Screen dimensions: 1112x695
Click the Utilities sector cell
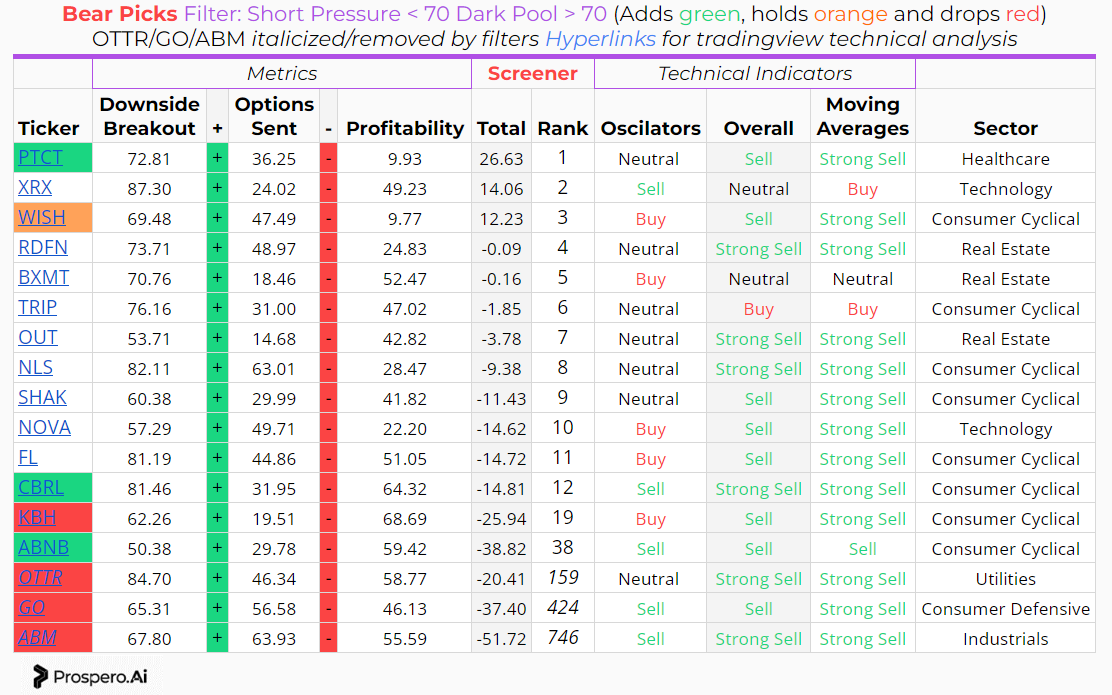pos(1005,579)
